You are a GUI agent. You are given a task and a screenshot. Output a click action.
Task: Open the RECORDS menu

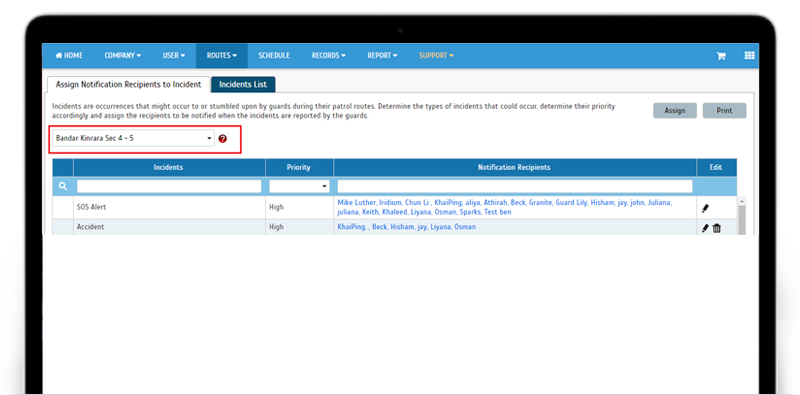tap(329, 56)
